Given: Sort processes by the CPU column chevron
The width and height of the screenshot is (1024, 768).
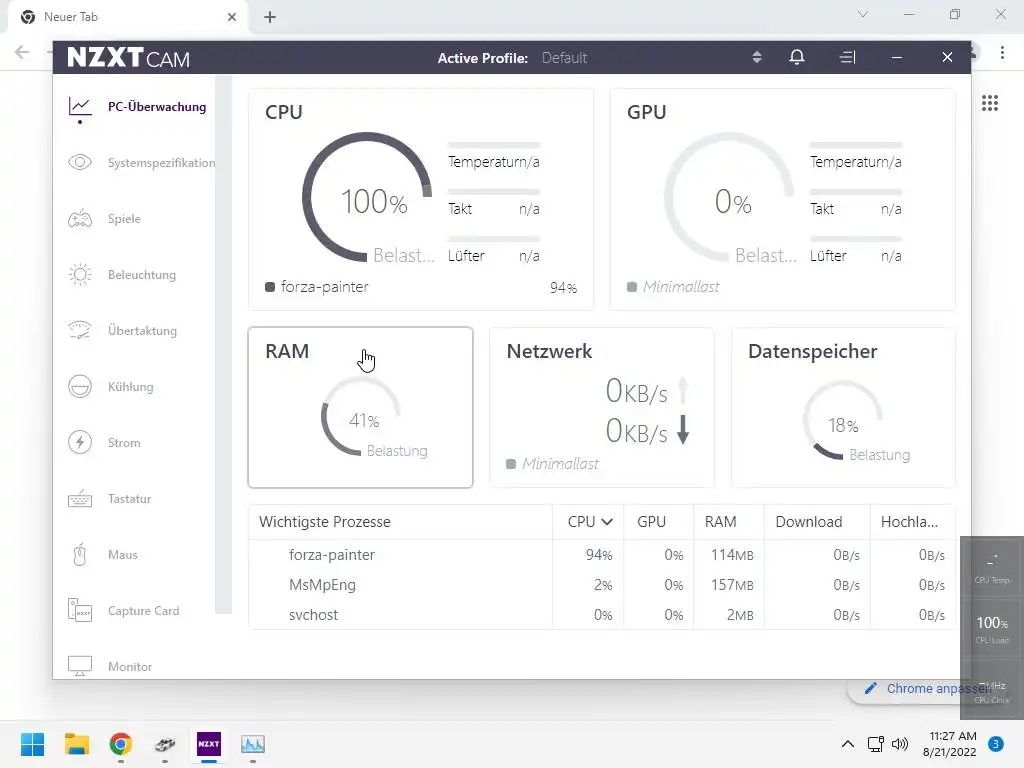Looking at the screenshot, I should [x=607, y=522].
